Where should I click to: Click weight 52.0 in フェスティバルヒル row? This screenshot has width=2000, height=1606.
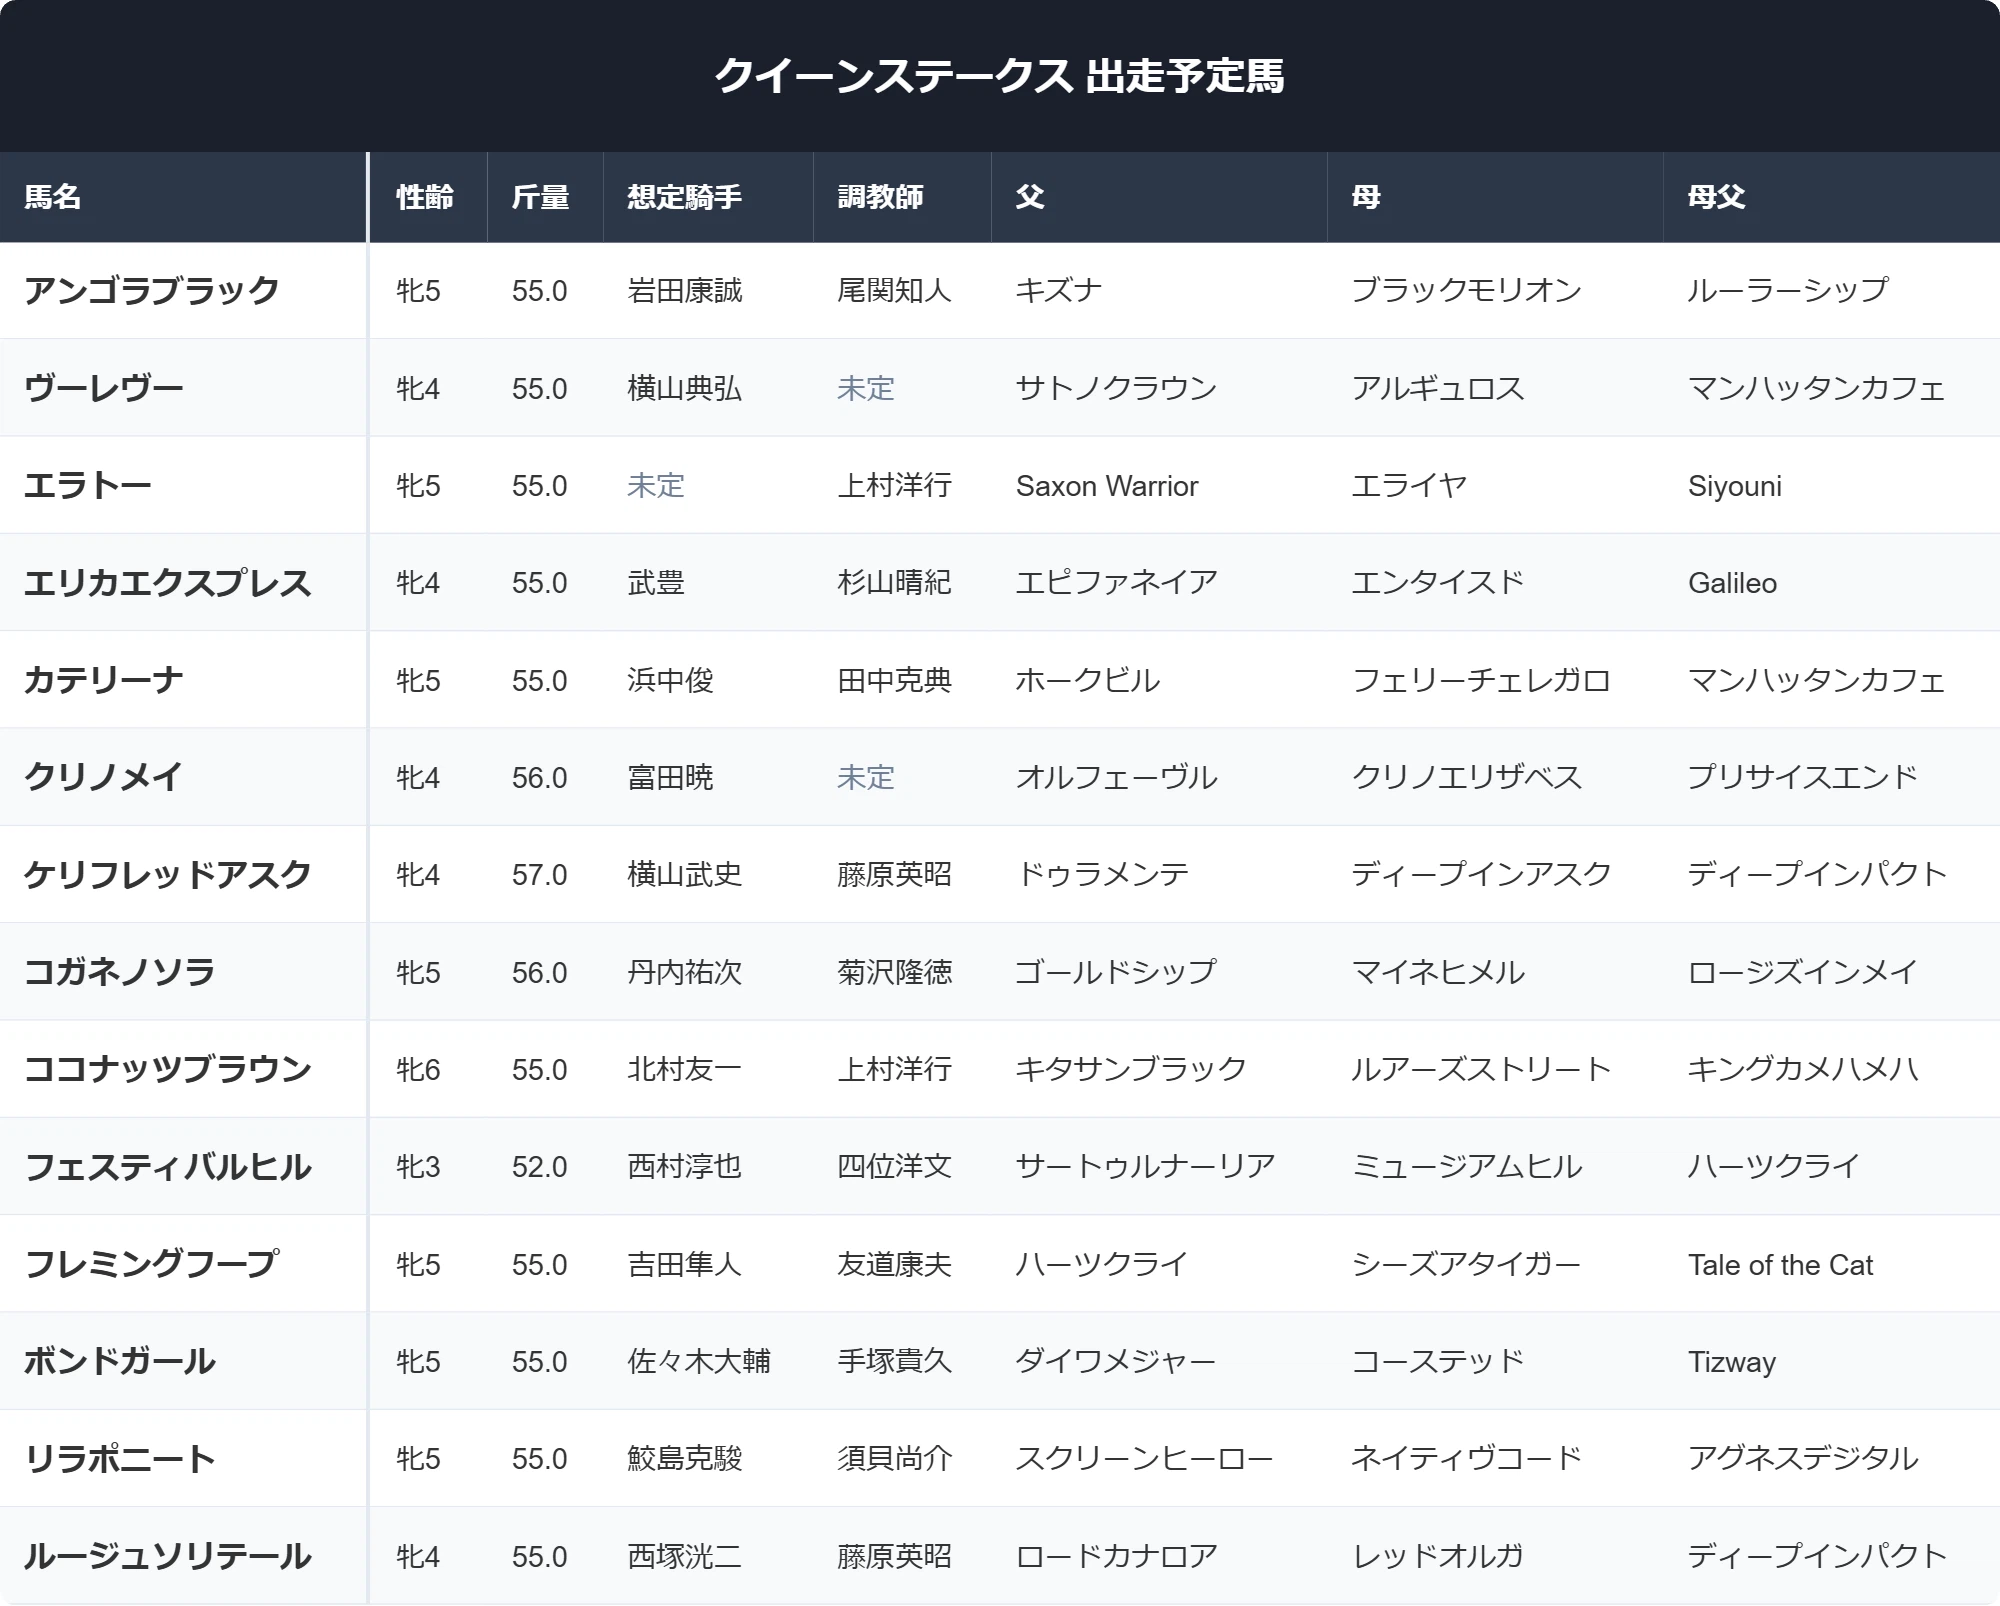point(540,1167)
